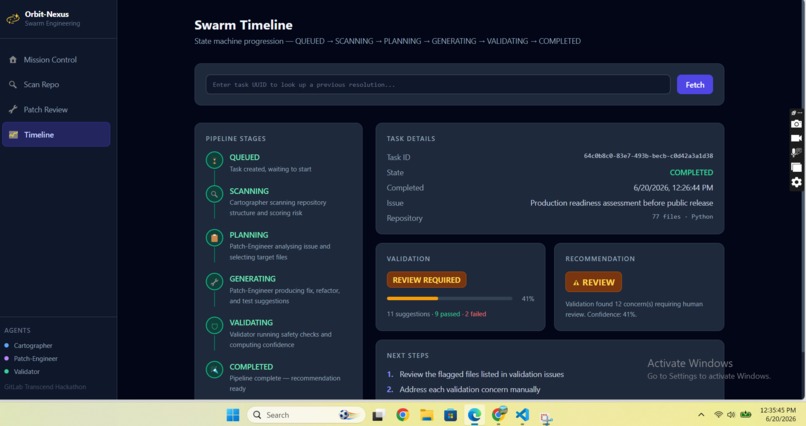Select the GENERATING stage title
Screen dimensions: 806x426
[252, 279]
